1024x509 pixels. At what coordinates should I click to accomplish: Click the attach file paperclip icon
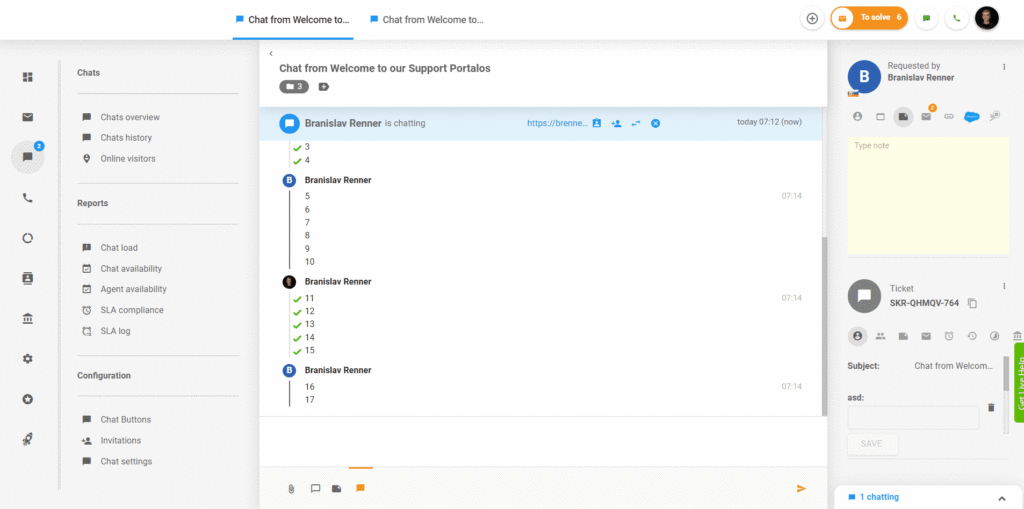click(291, 489)
